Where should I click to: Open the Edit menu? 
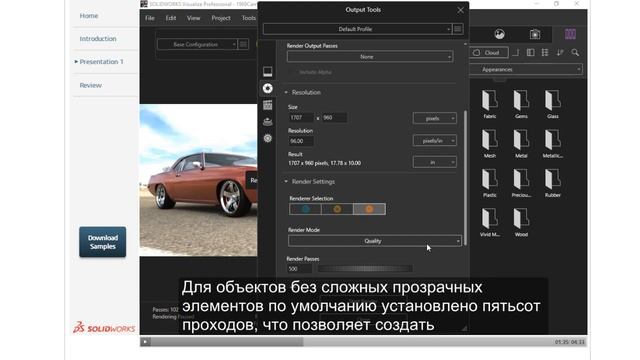tap(171, 18)
